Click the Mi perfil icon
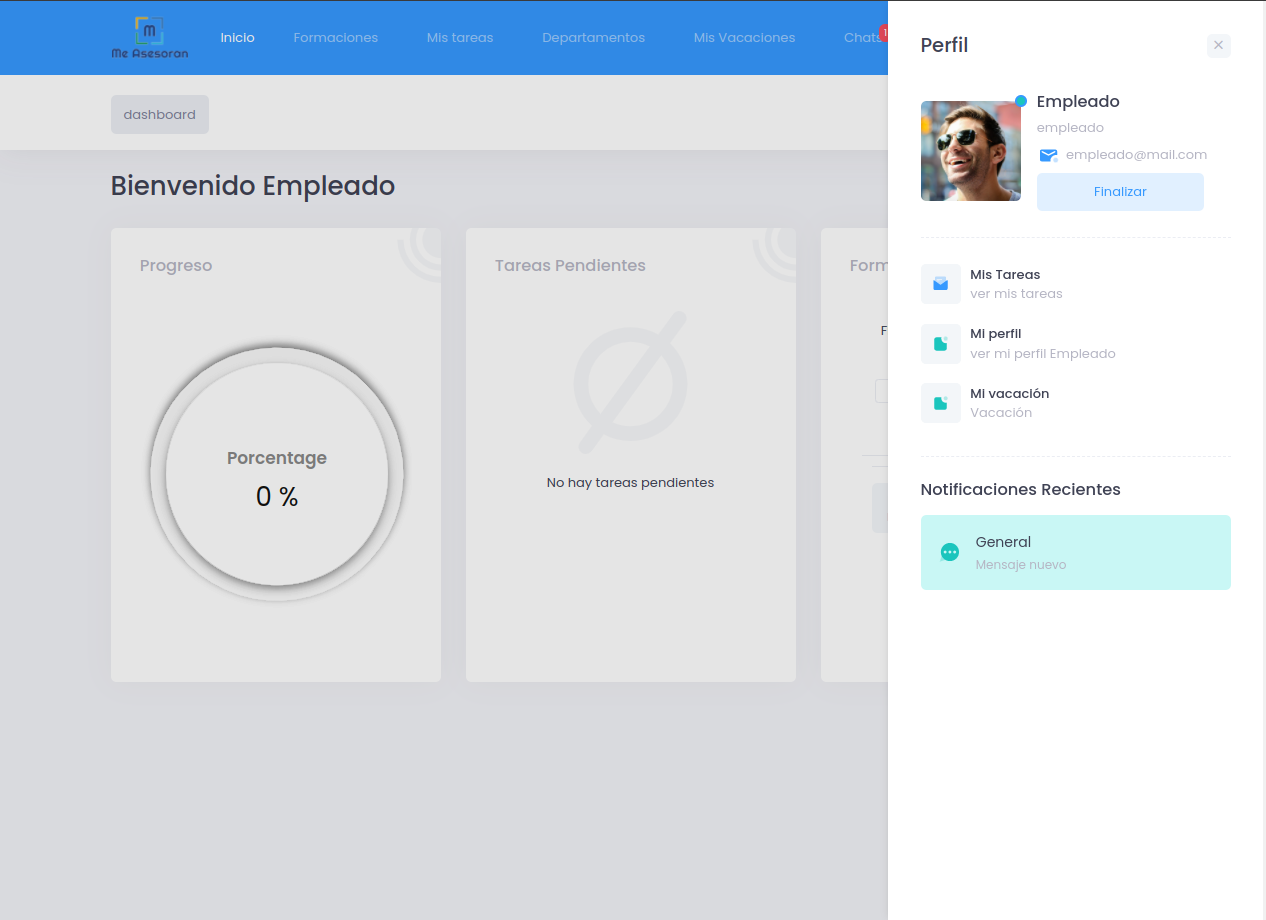The height and width of the screenshot is (920, 1266). [x=940, y=344]
